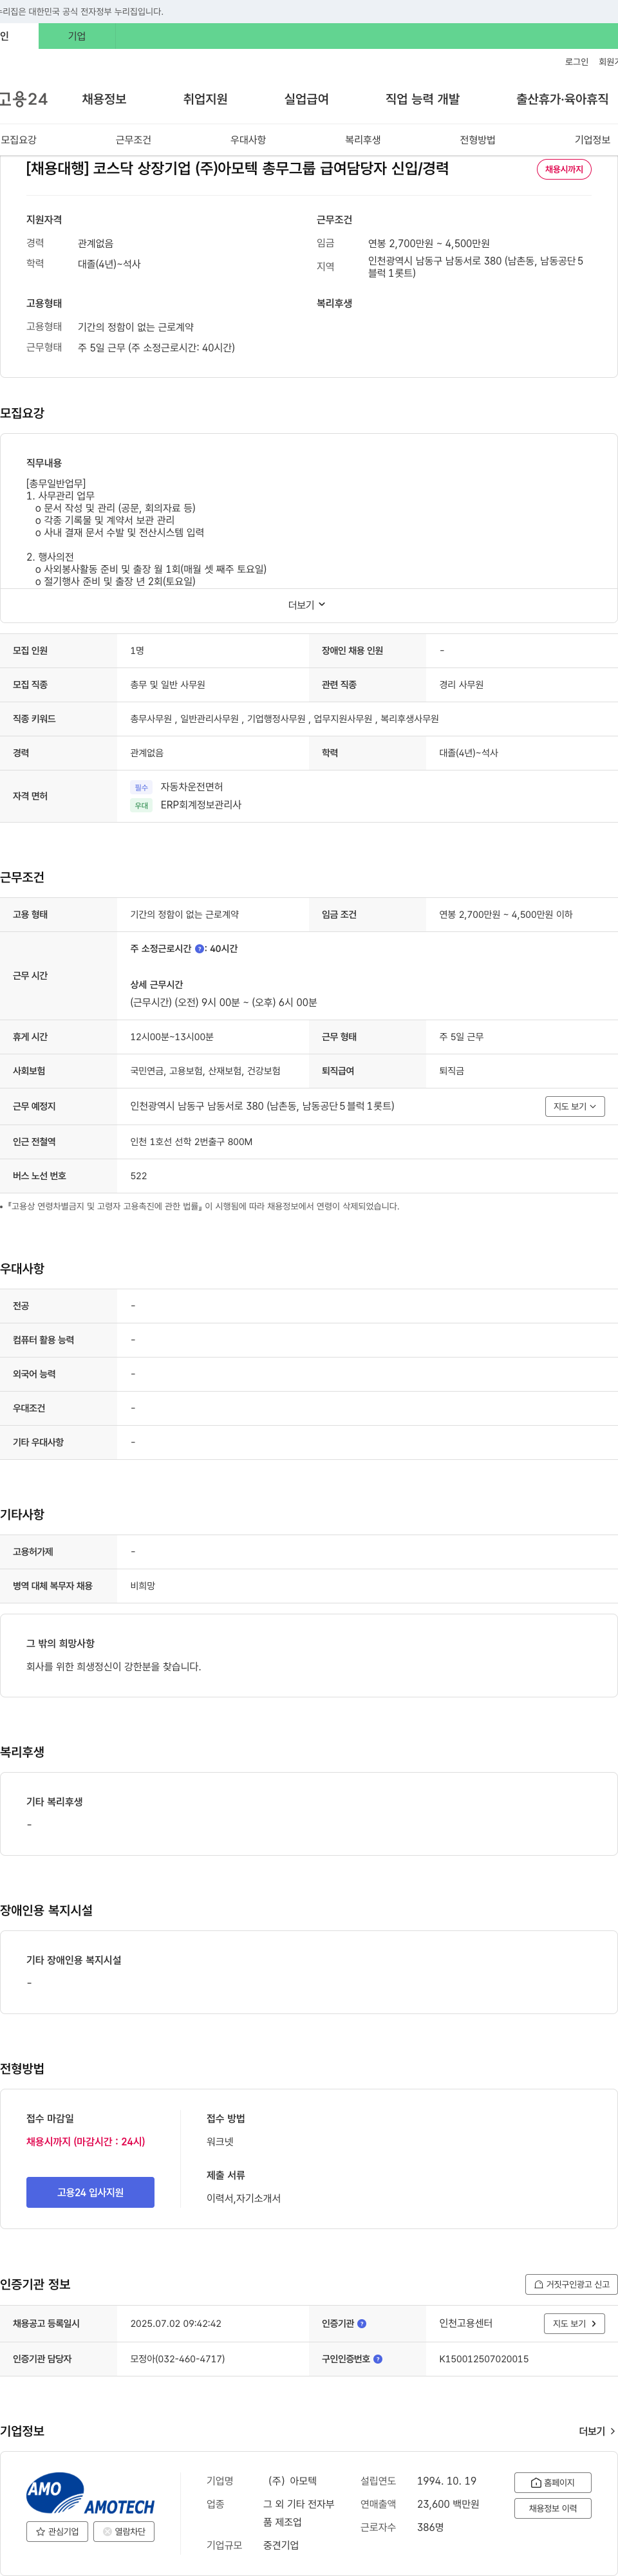Screen dimensions: 618x2576
Task: Click 설립연도 value 1994. 10. 19
Action: (446, 2481)
